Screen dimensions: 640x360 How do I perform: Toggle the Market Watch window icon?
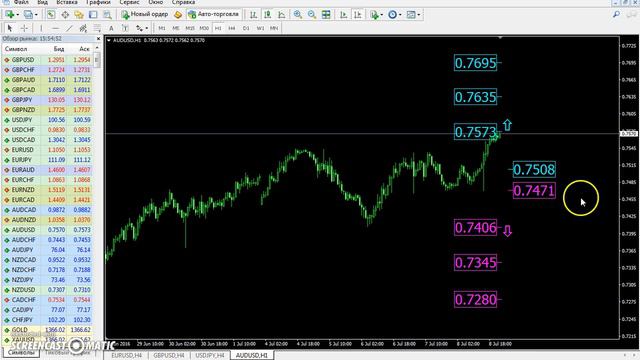51,15
